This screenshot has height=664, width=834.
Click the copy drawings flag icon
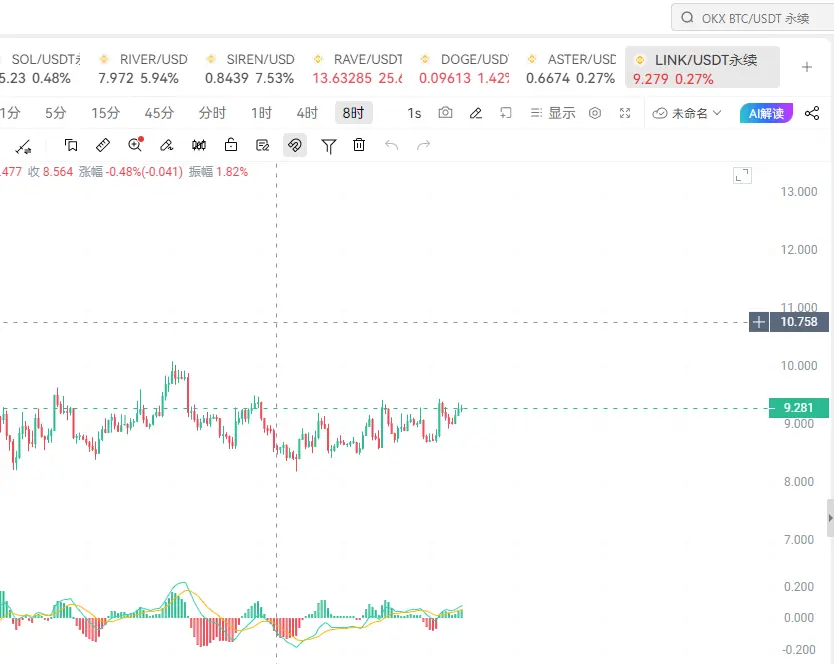pos(71,145)
